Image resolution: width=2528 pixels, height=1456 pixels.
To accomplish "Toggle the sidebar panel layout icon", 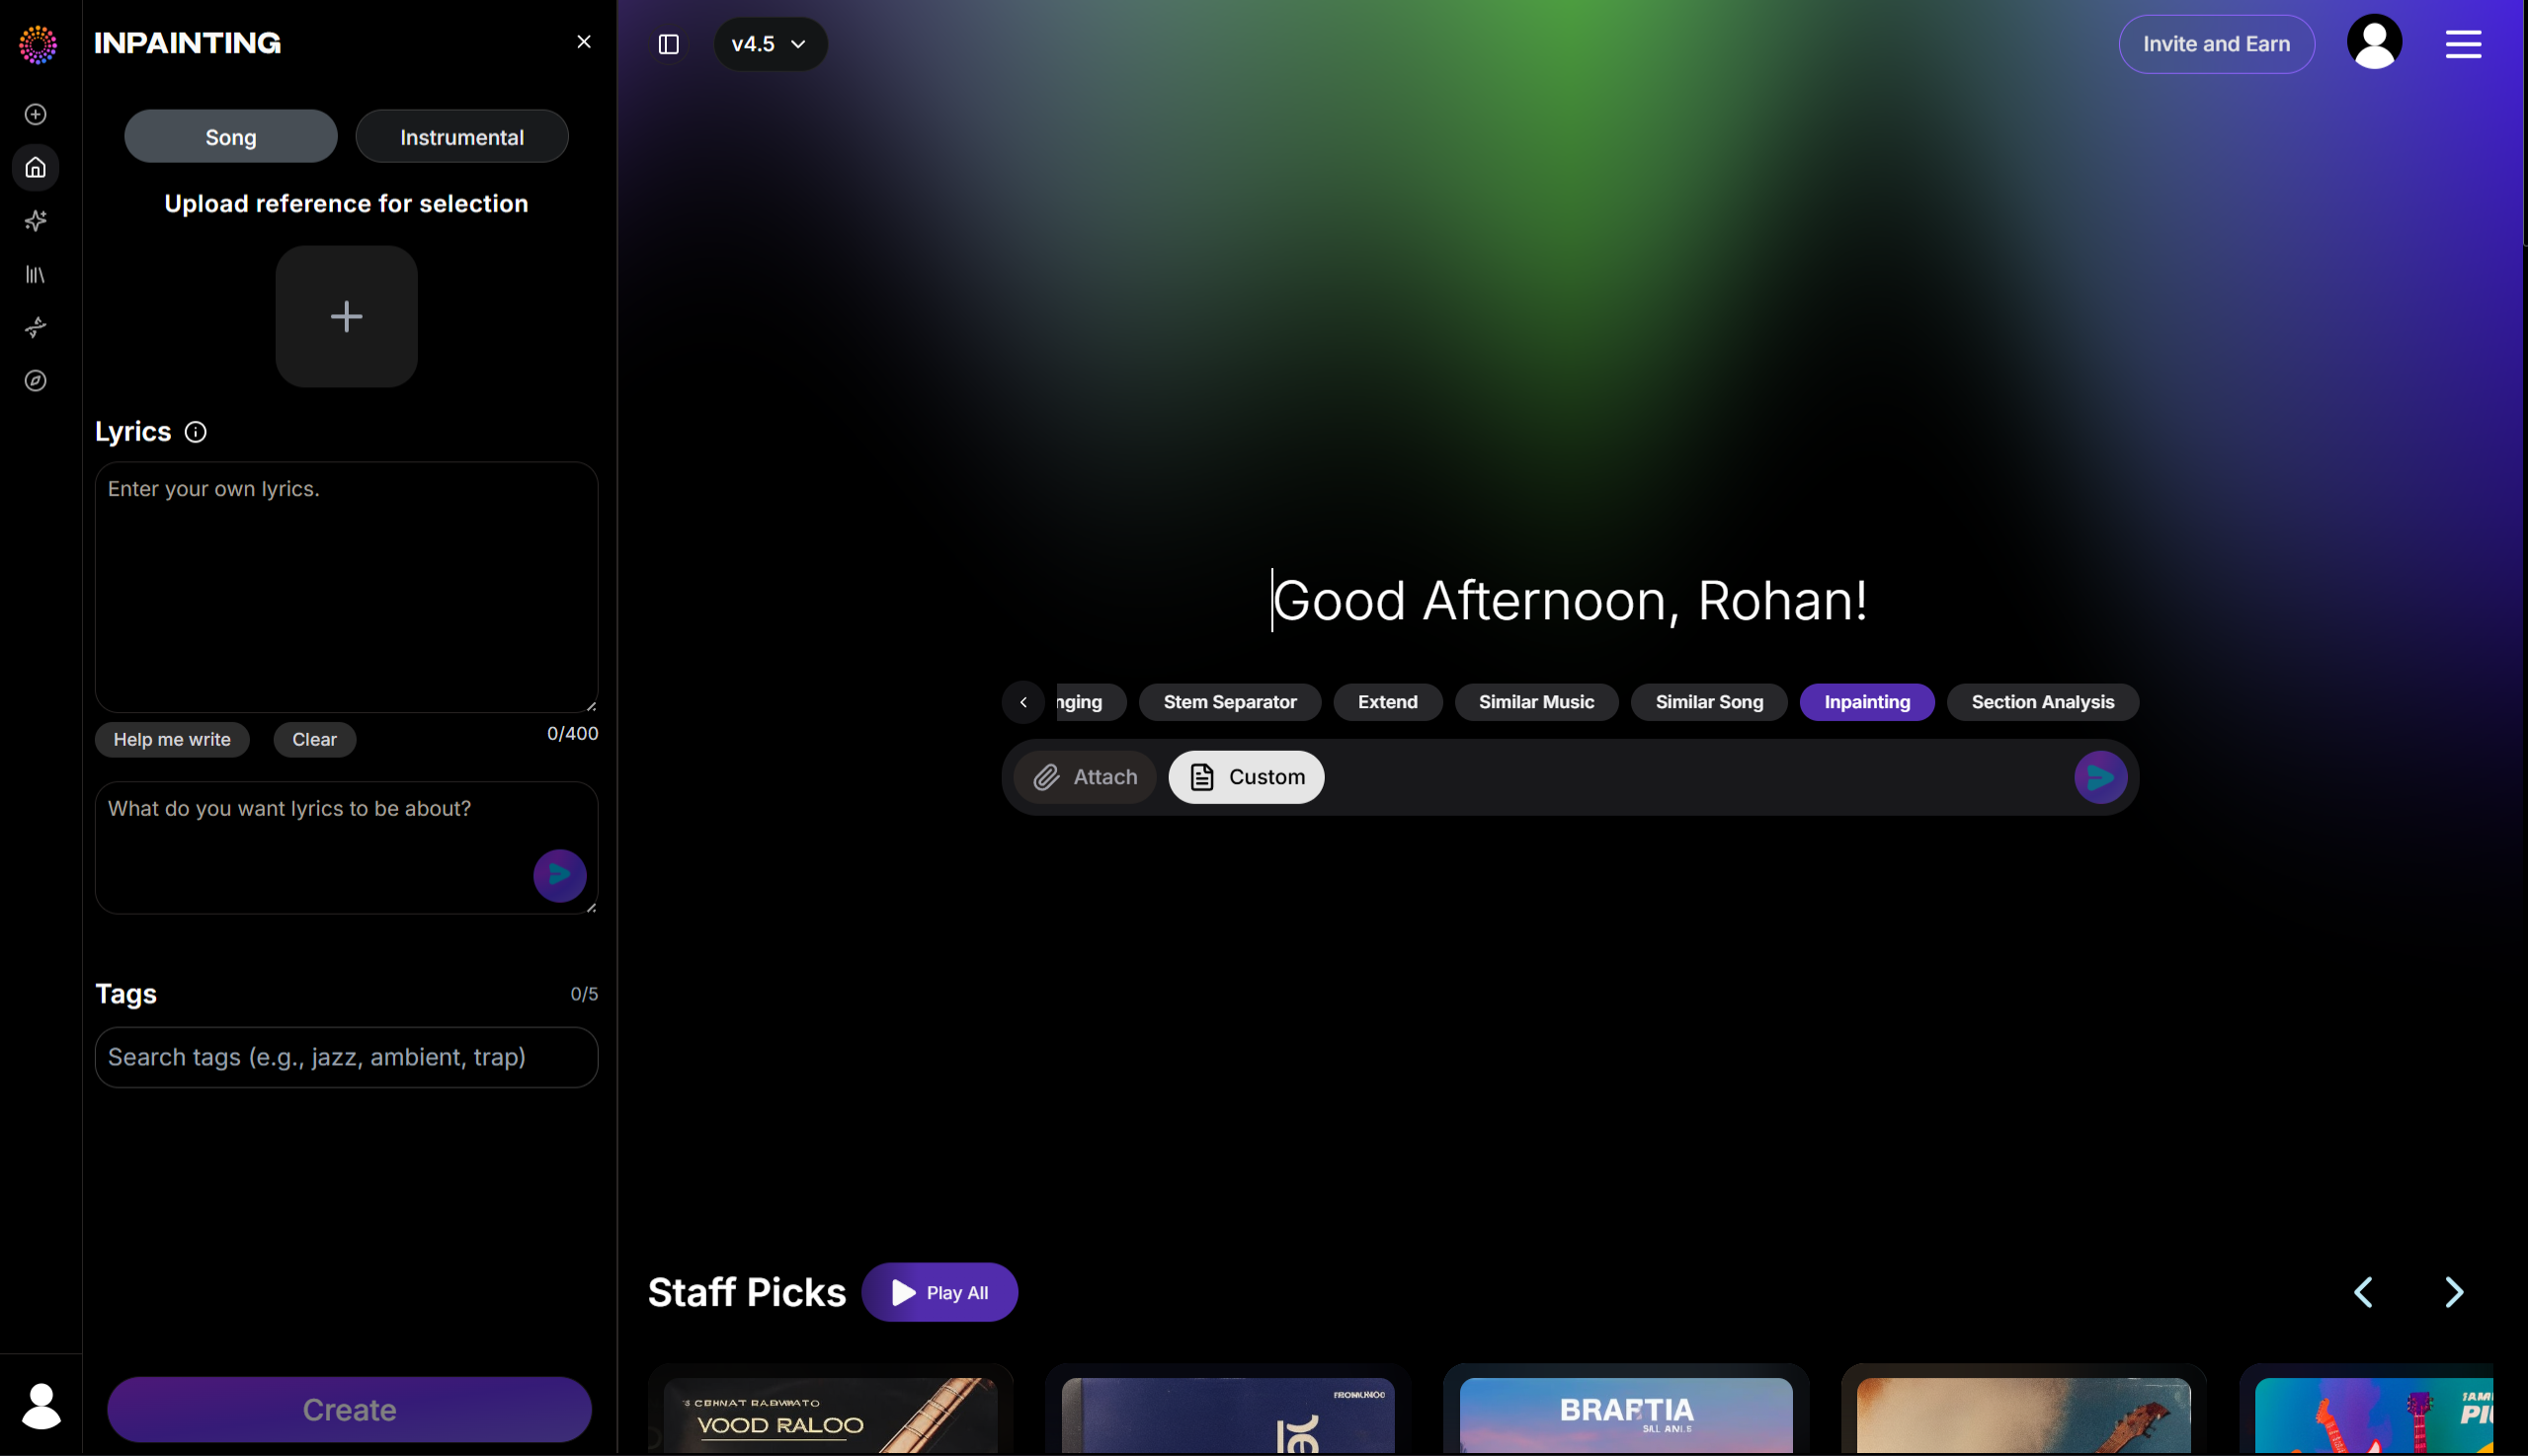I will [669, 44].
